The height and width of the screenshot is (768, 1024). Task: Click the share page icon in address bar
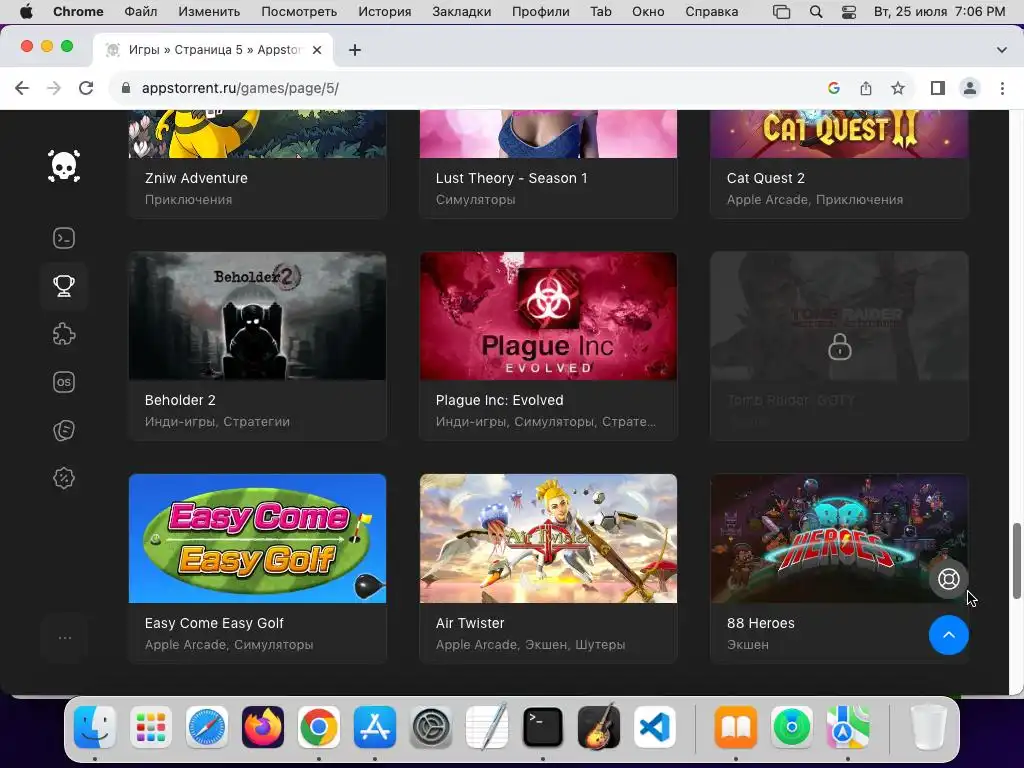click(866, 88)
